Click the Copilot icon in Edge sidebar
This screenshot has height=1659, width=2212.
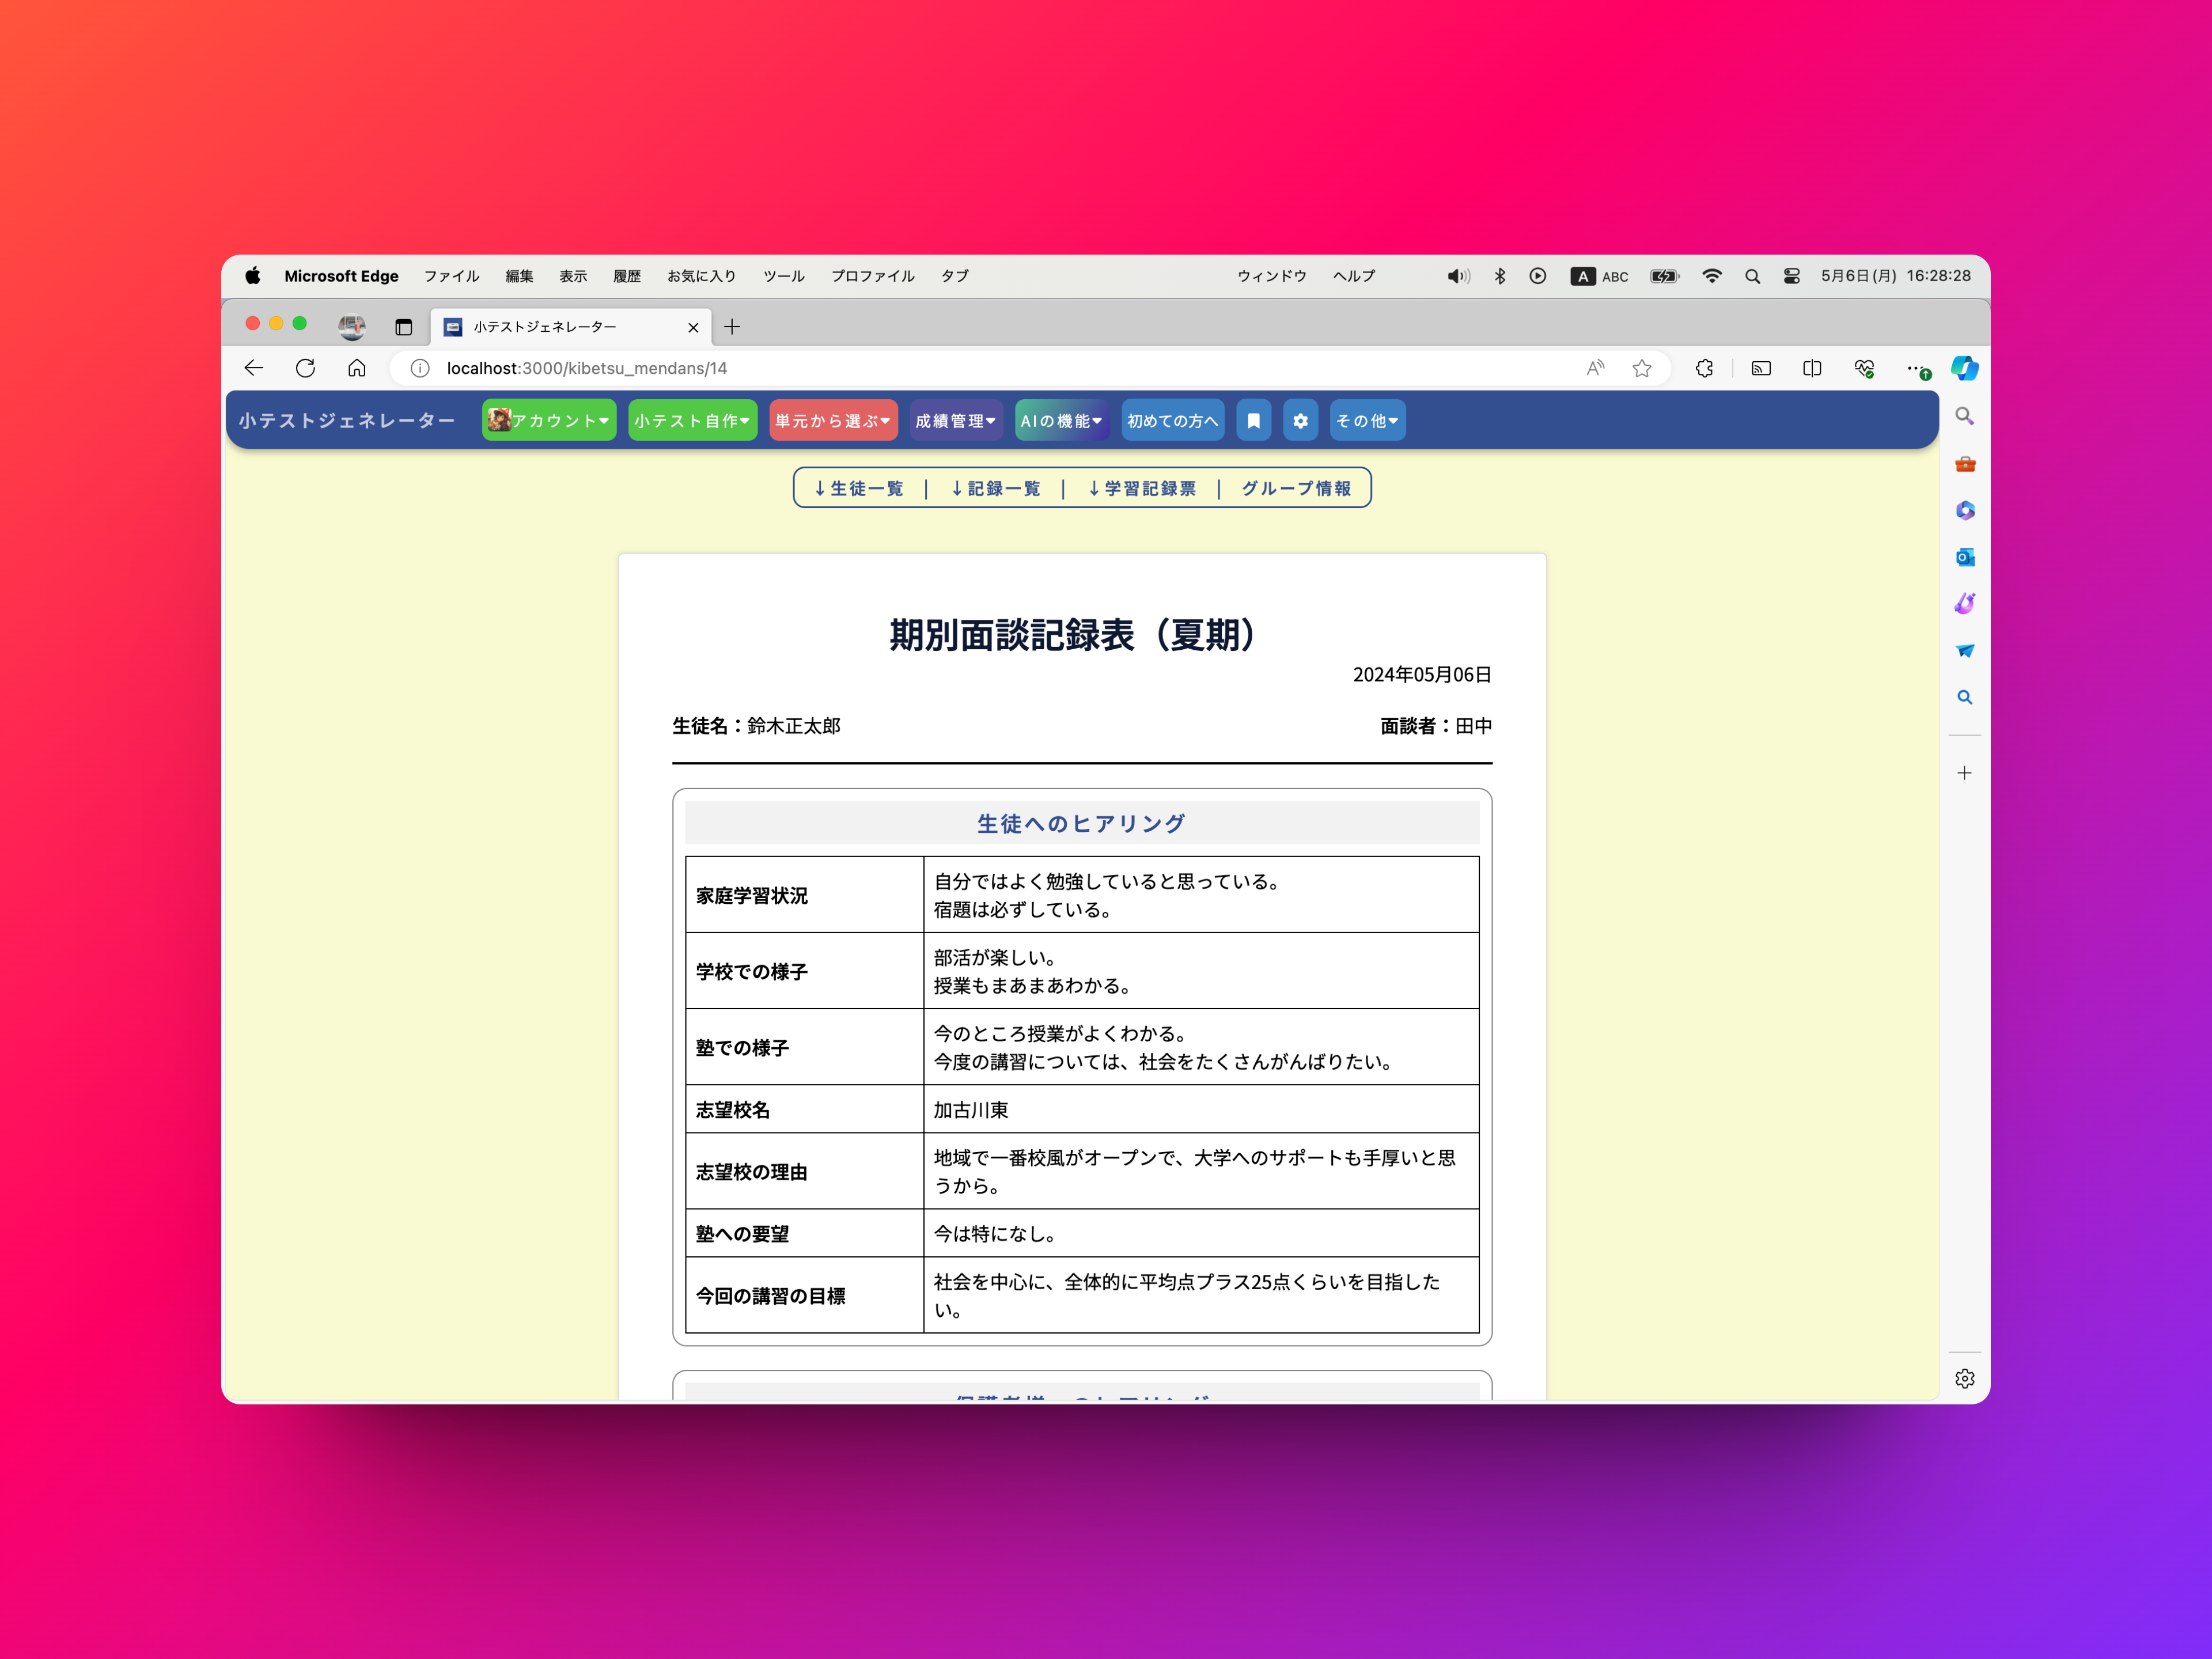[x=1964, y=368]
